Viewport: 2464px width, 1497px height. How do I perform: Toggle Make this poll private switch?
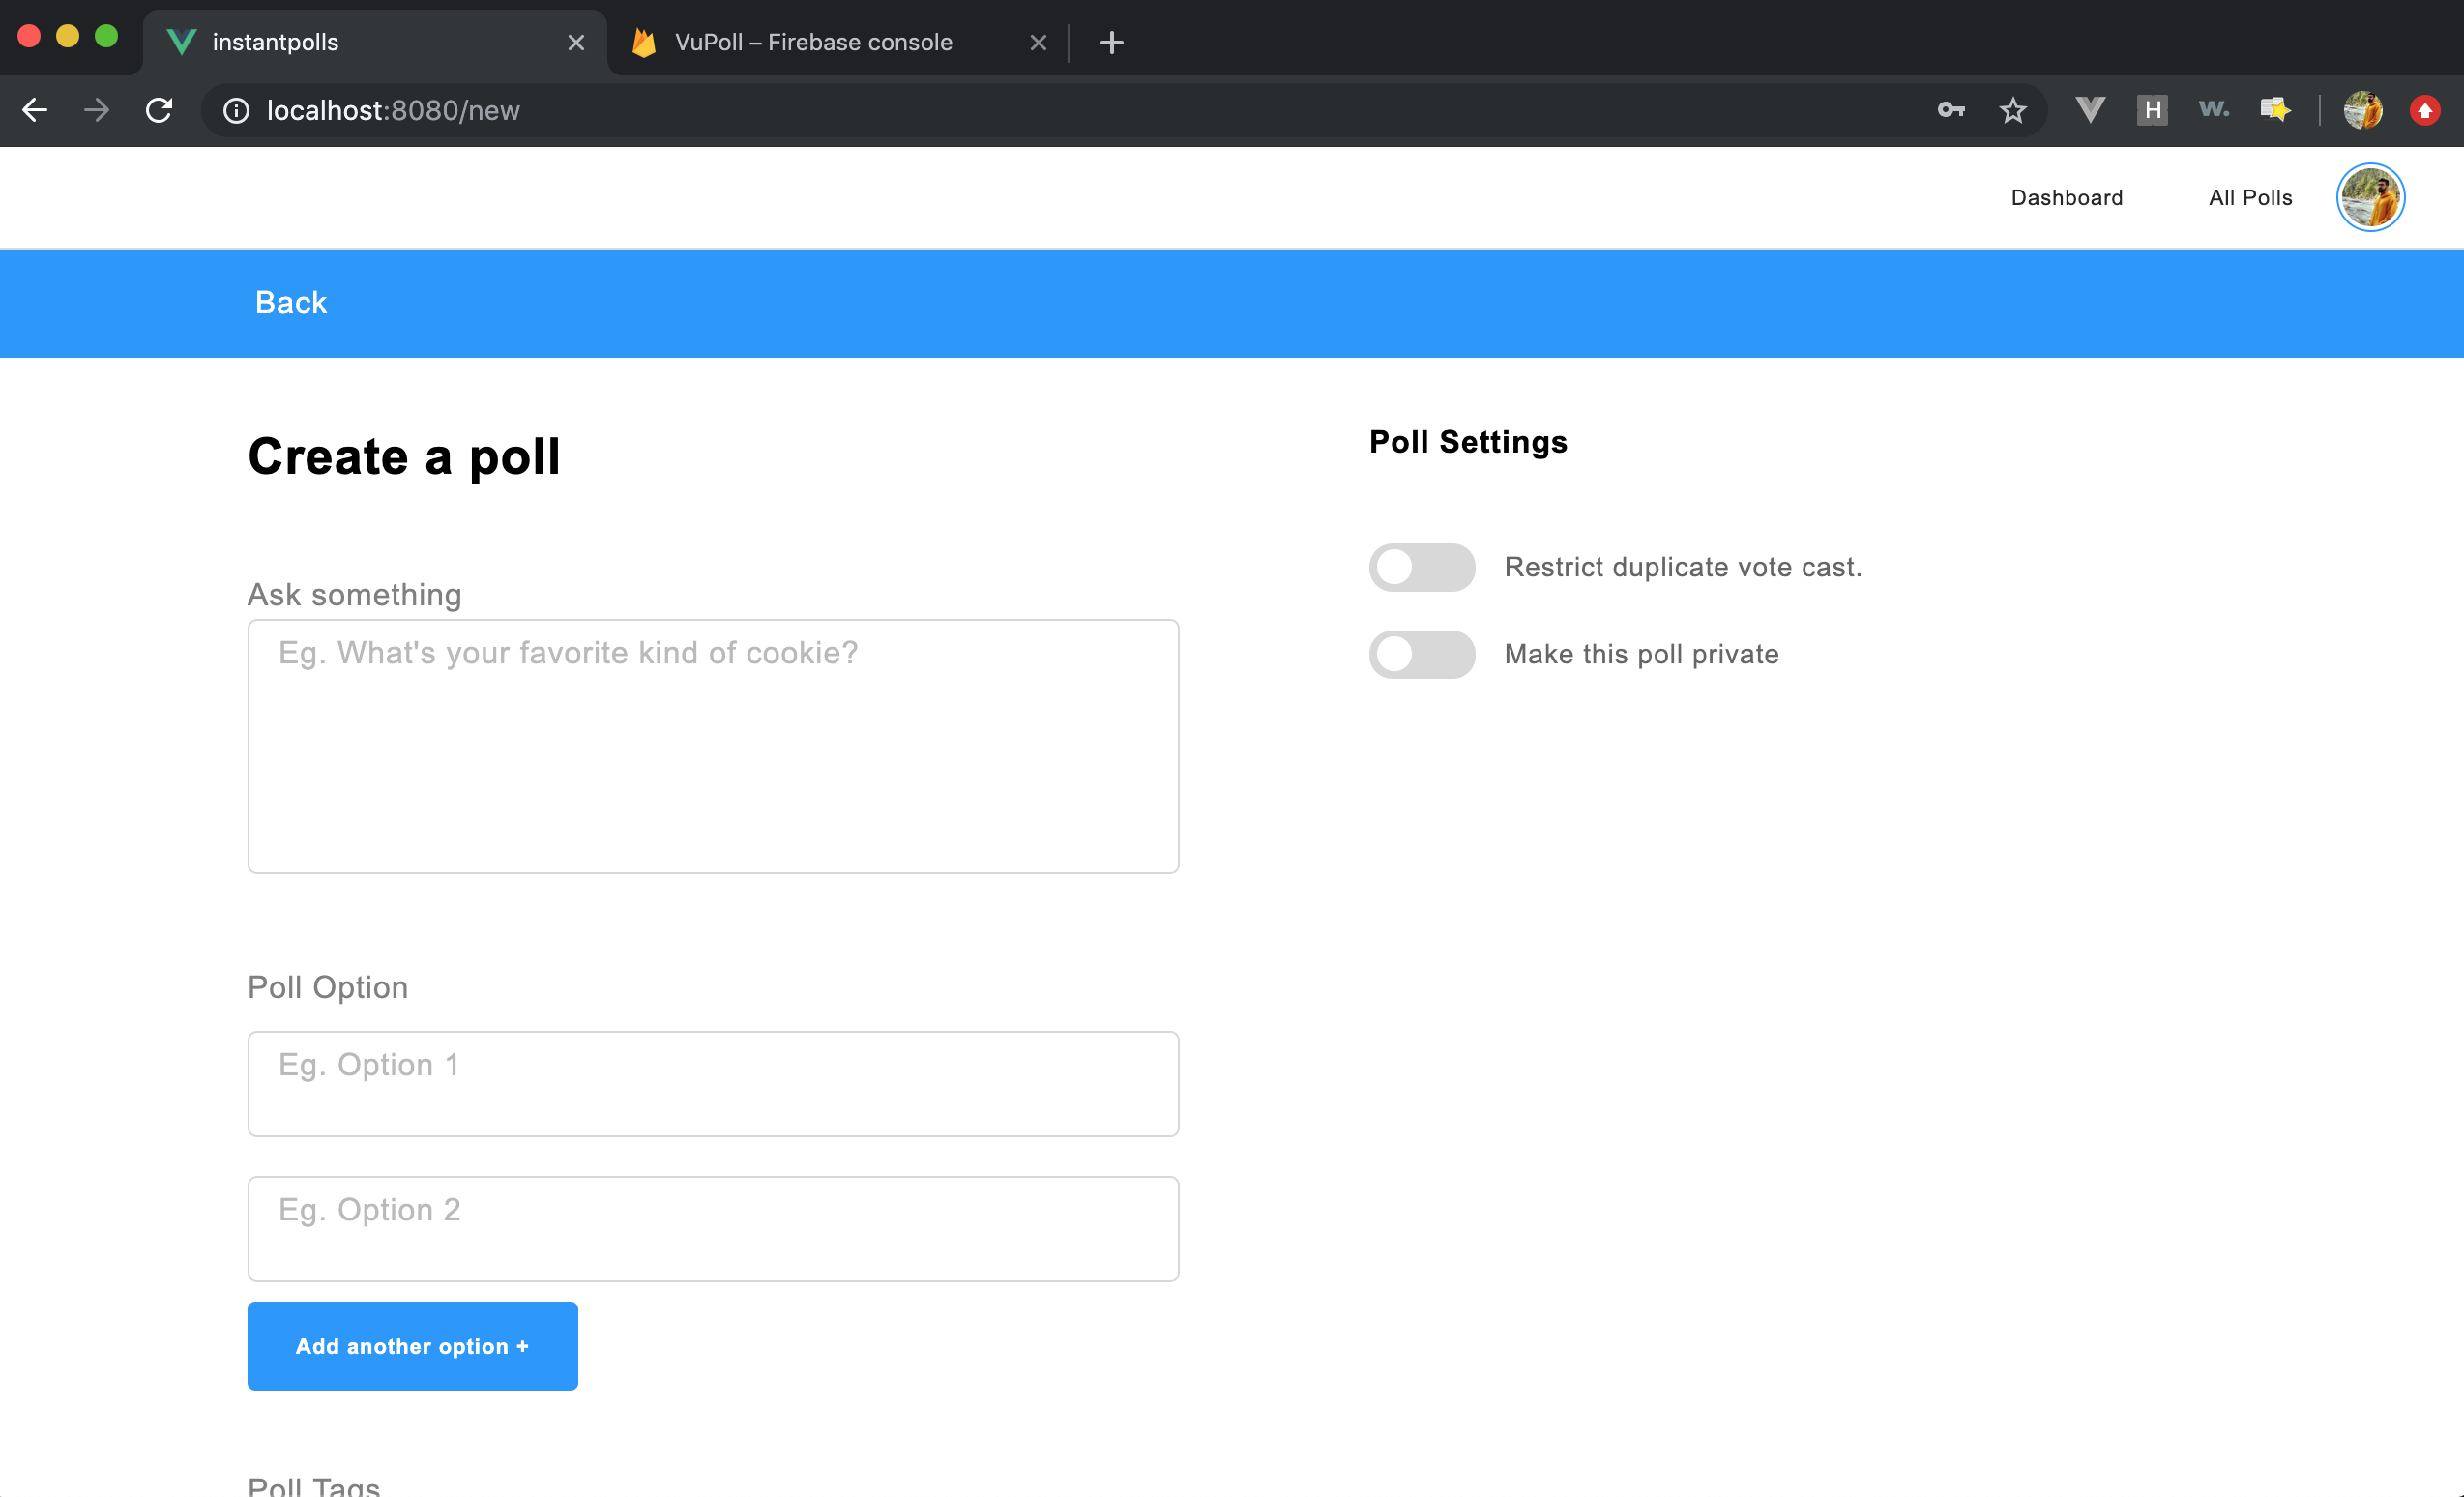click(x=1421, y=654)
